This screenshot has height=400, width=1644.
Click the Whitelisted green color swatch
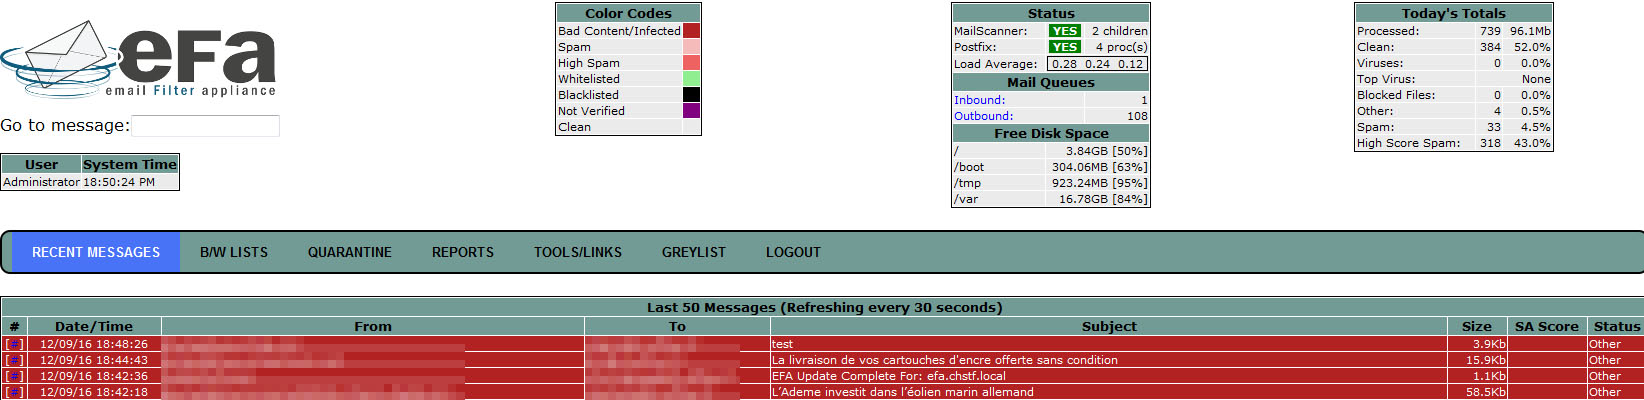pyautogui.click(x=691, y=79)
